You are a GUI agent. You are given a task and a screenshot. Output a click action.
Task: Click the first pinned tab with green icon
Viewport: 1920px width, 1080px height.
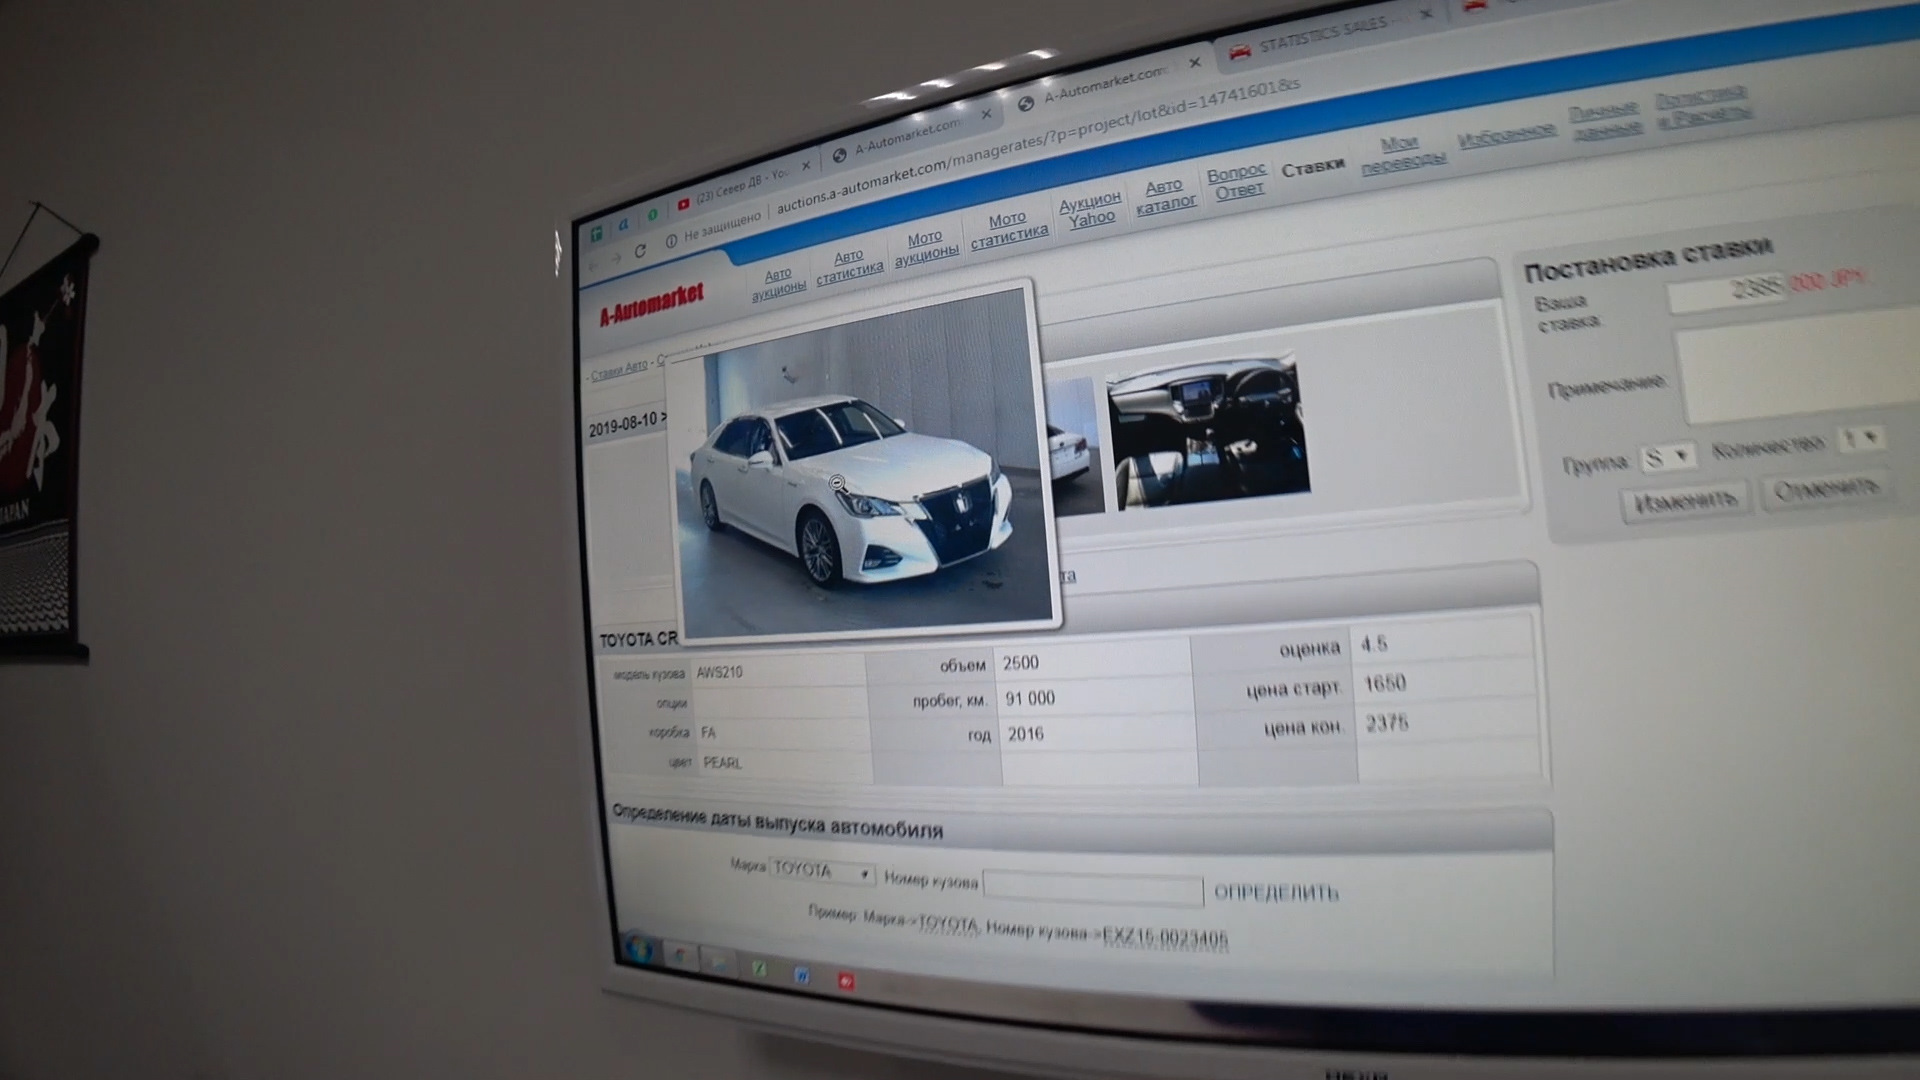click(x=597, y=234)
